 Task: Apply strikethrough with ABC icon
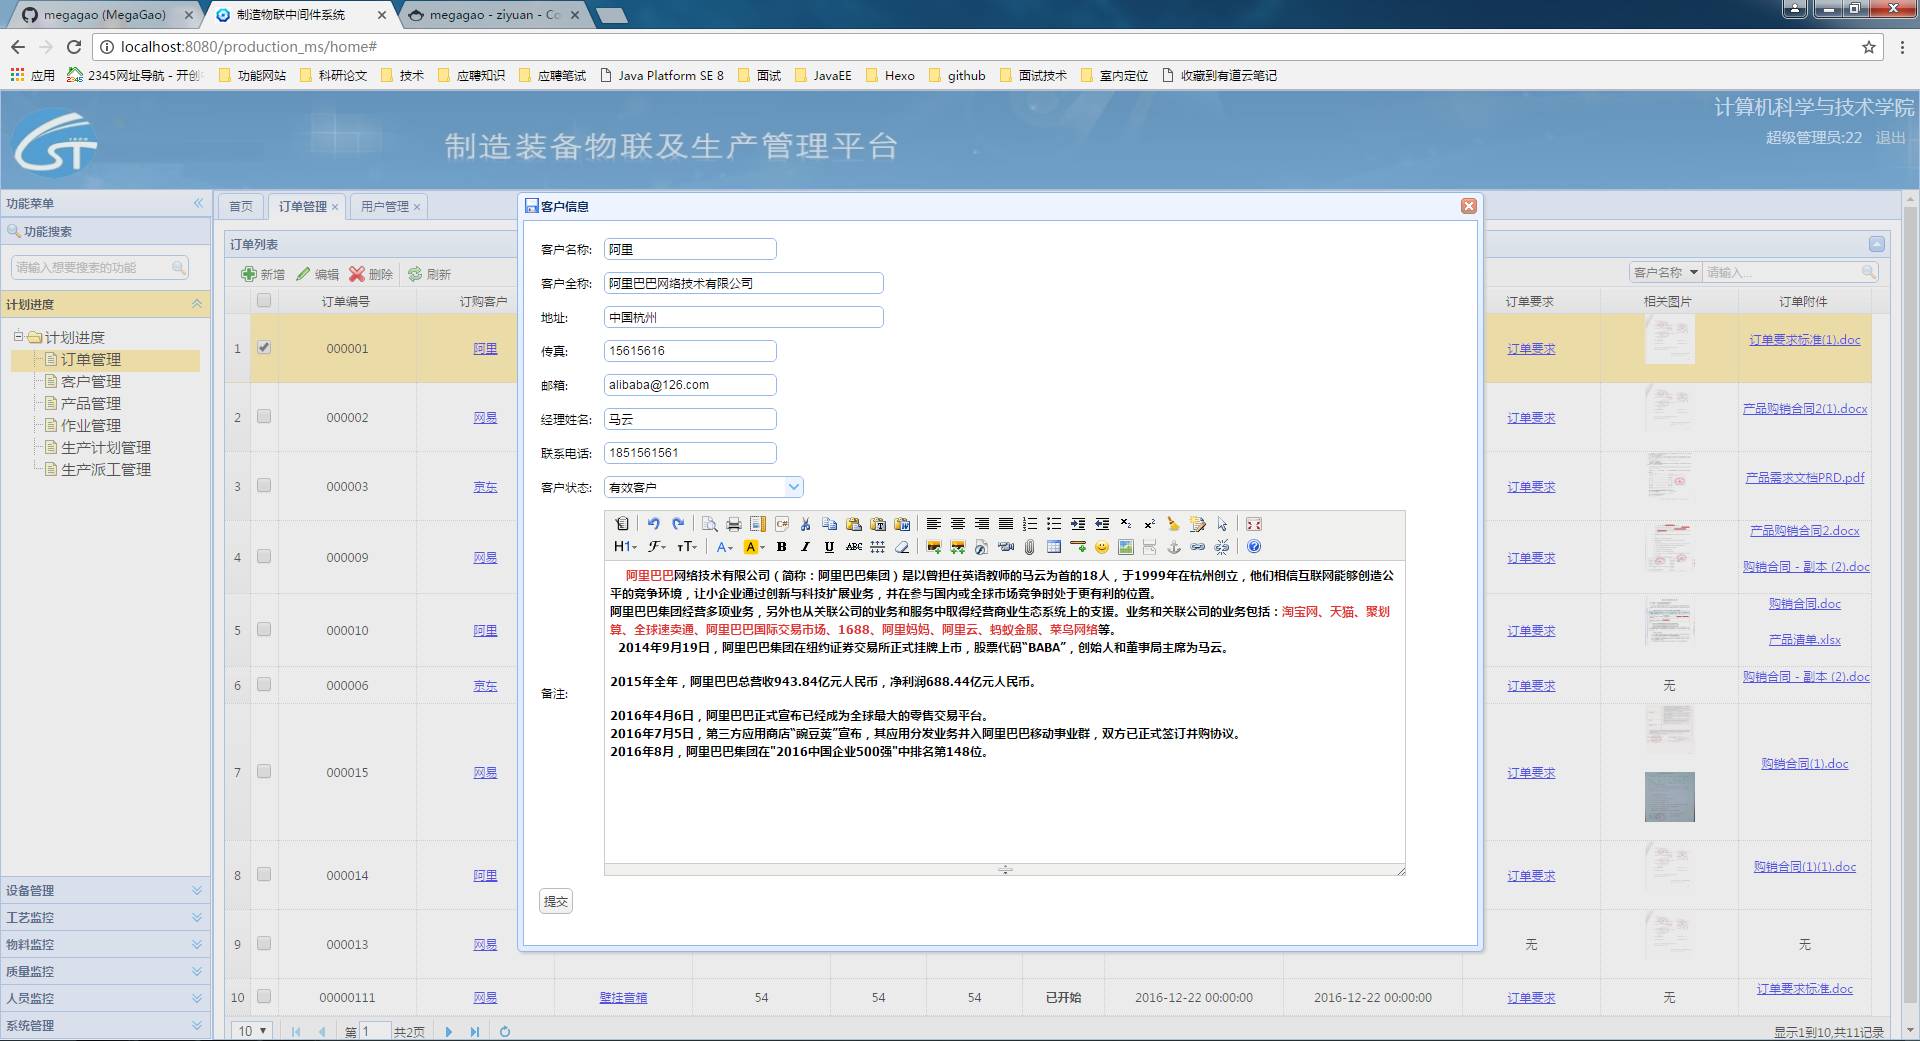coord(854,547)
